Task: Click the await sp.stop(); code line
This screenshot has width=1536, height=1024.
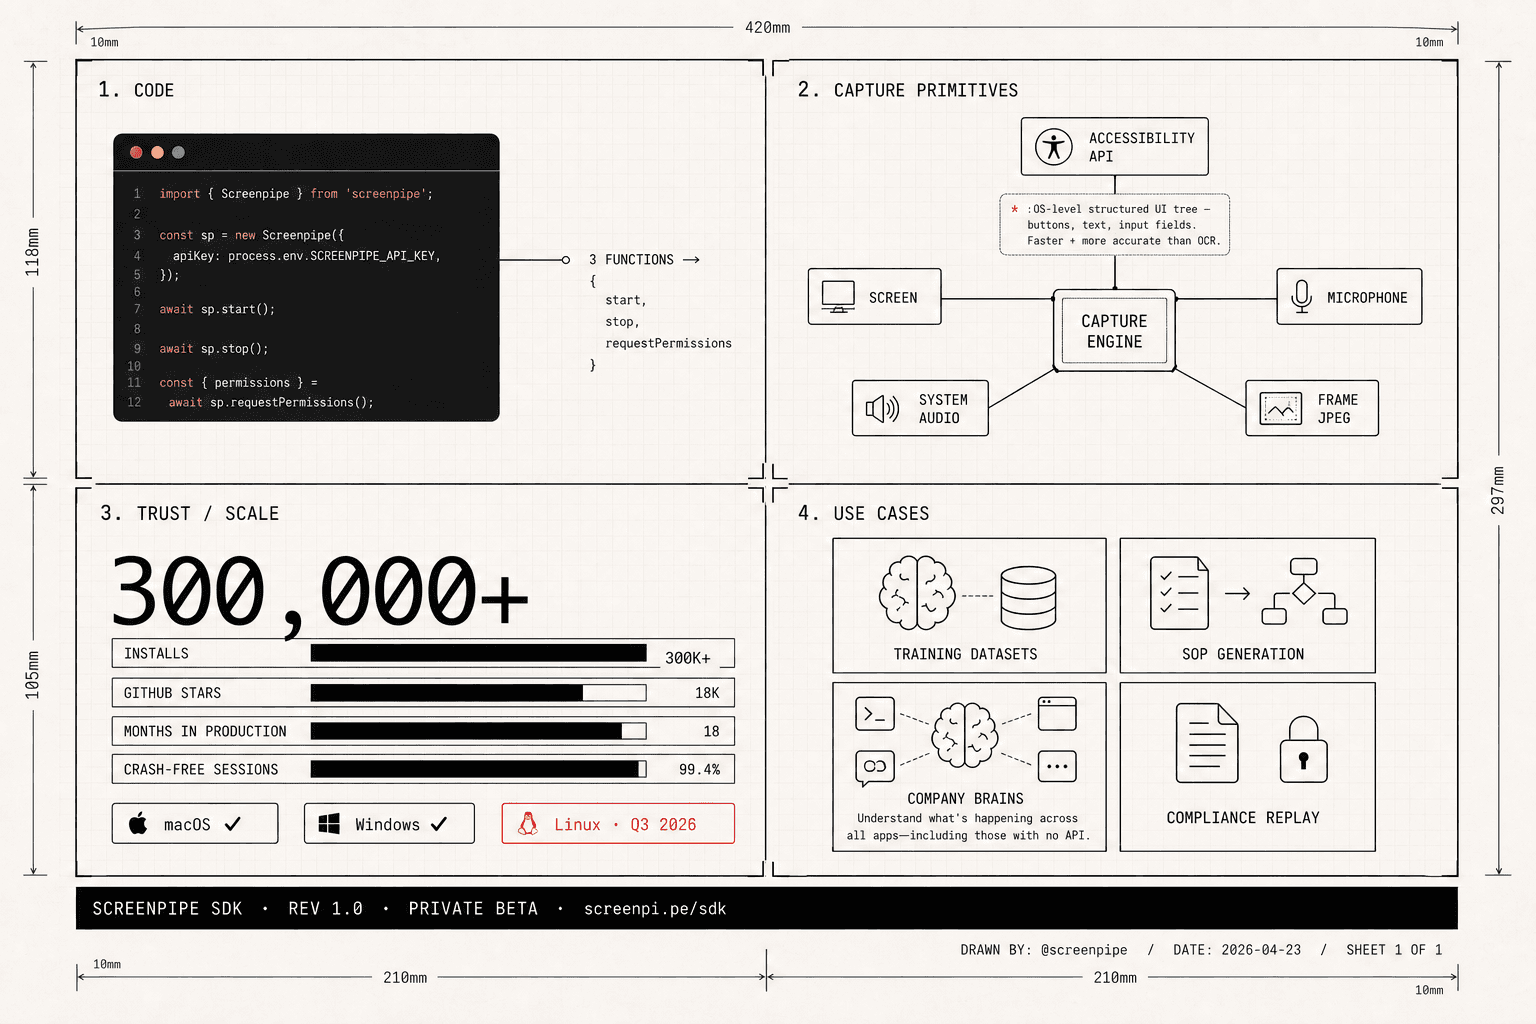Action: [214, 349]
